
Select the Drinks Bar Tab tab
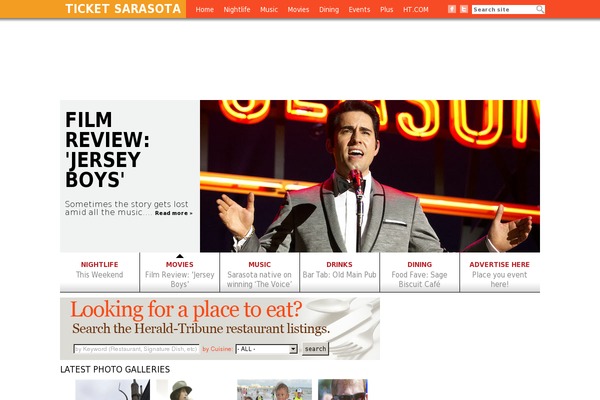pos(339,272)
